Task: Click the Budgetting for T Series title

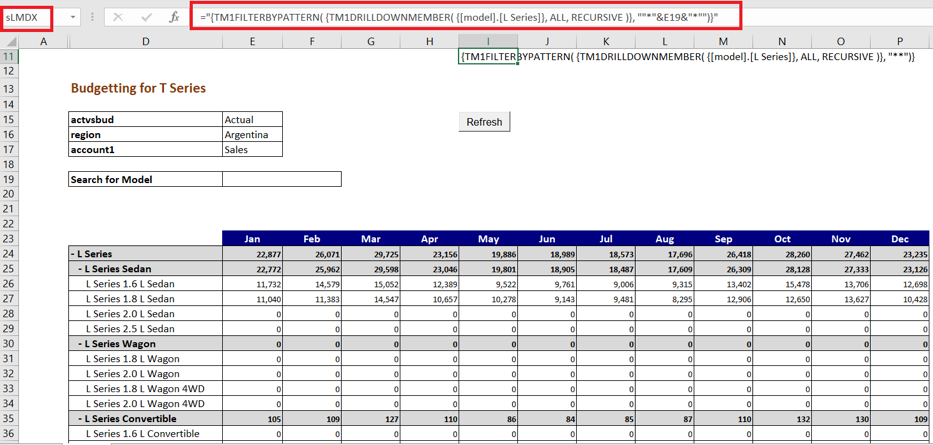Action: [x=138, y=88]
